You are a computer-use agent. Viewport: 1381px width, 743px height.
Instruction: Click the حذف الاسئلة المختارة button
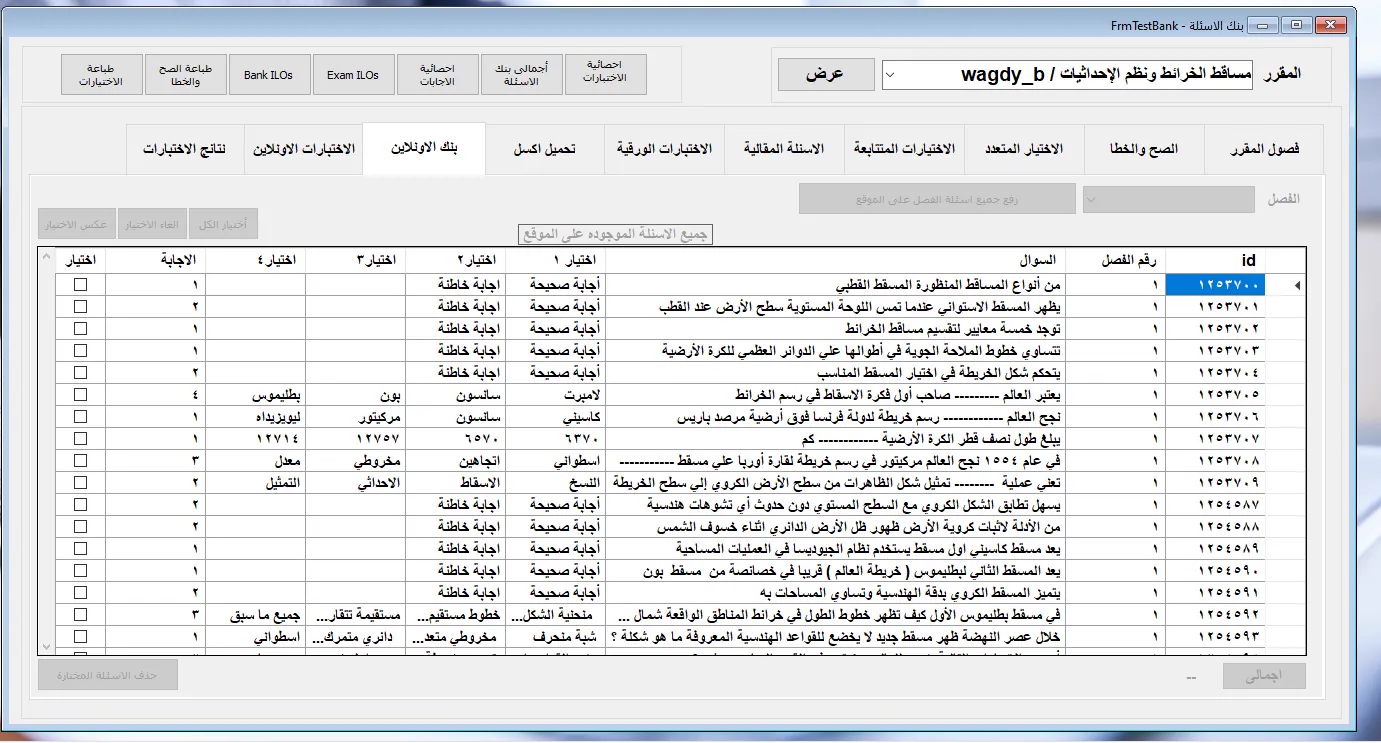coord(108,675)
